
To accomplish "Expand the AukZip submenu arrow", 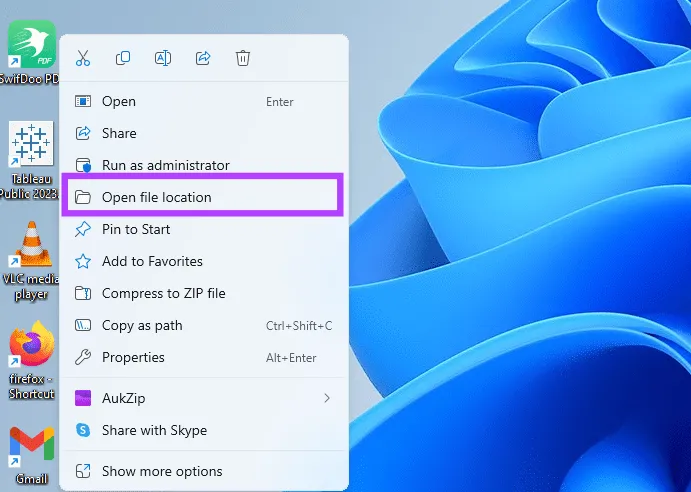I will (x=327, y=398).
